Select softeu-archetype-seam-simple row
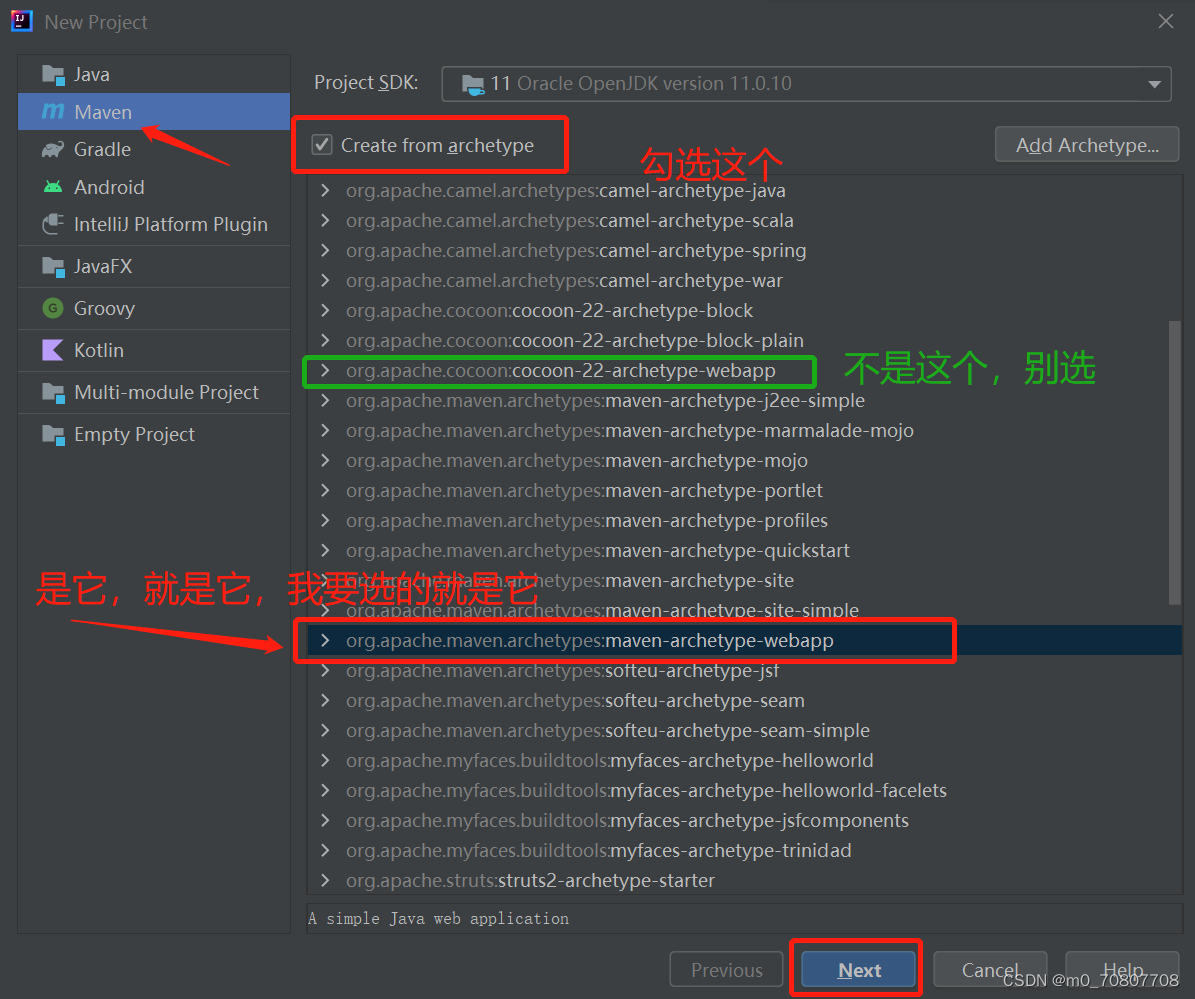1195x999 pixels. 745,731
